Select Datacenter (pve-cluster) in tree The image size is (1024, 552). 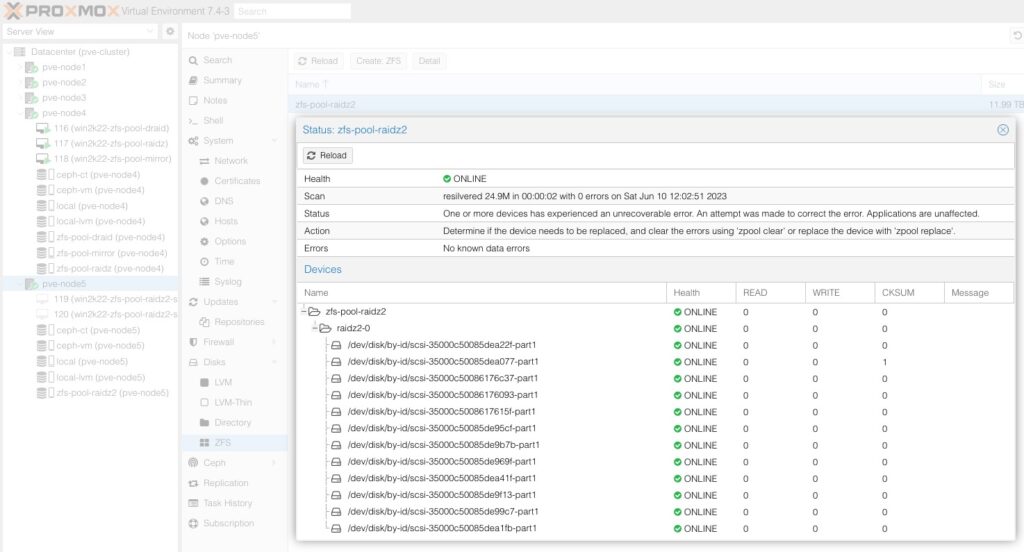tap(80, 52)
